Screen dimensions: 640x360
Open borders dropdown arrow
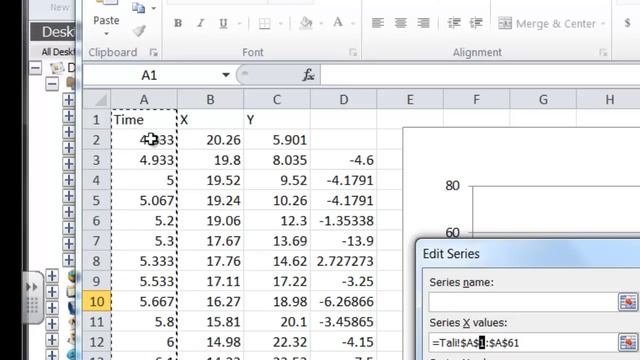pyautogui.click(x=280, y=24)
